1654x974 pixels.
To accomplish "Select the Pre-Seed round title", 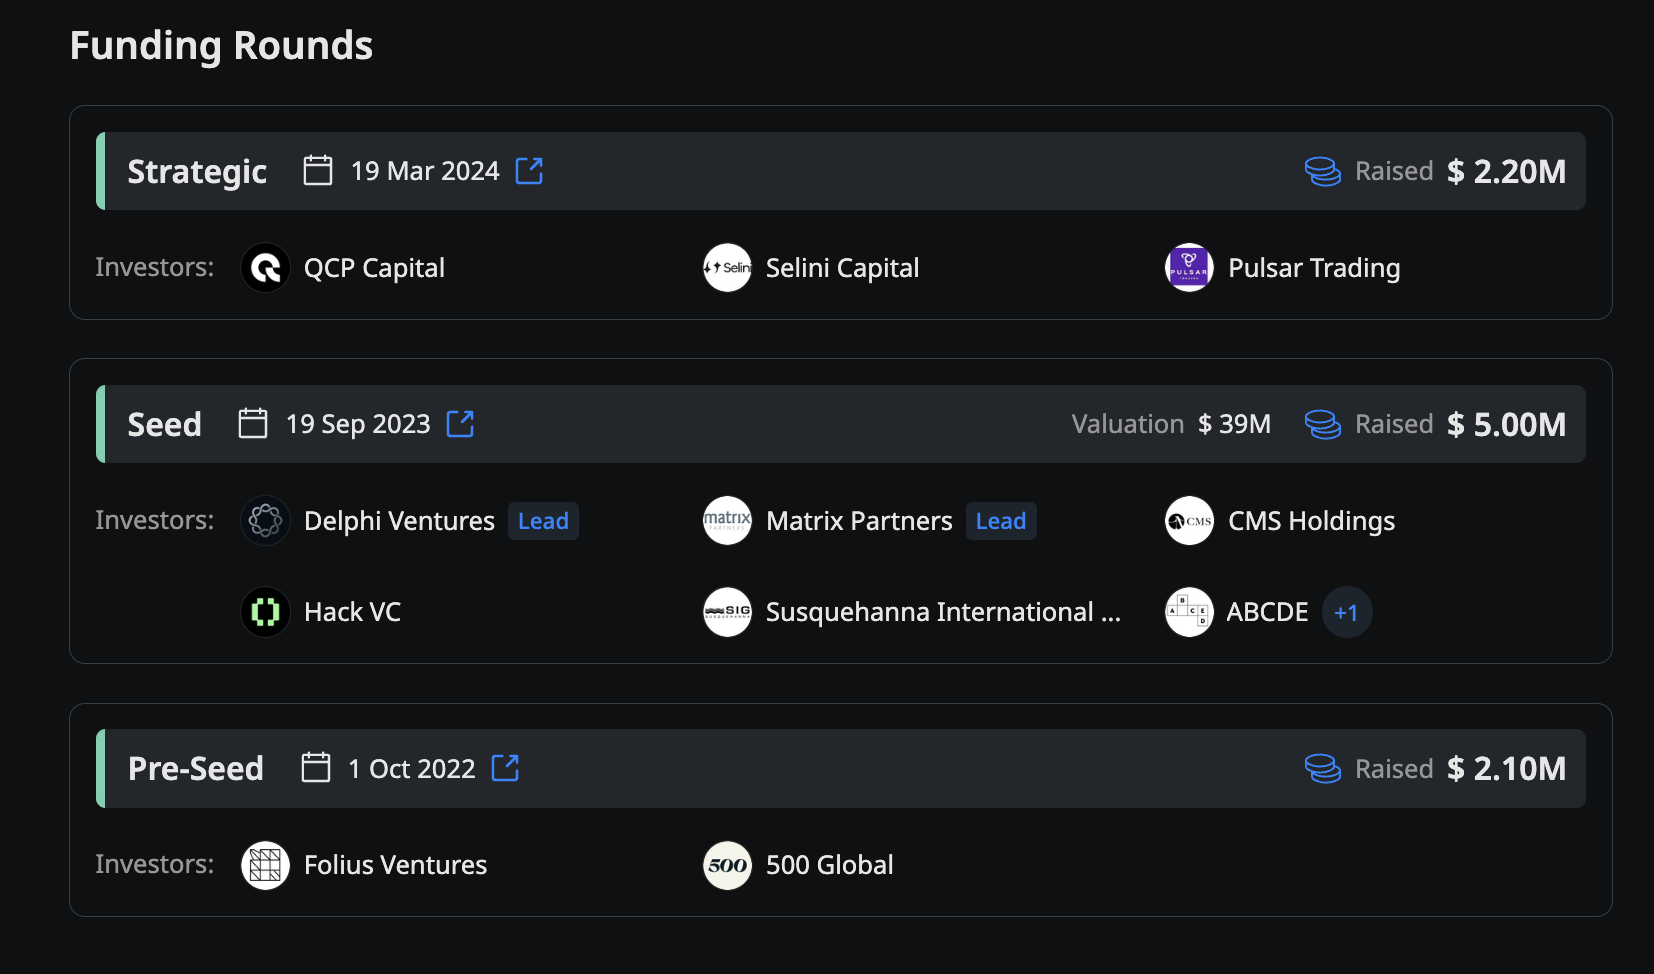I will click(196, 768).
